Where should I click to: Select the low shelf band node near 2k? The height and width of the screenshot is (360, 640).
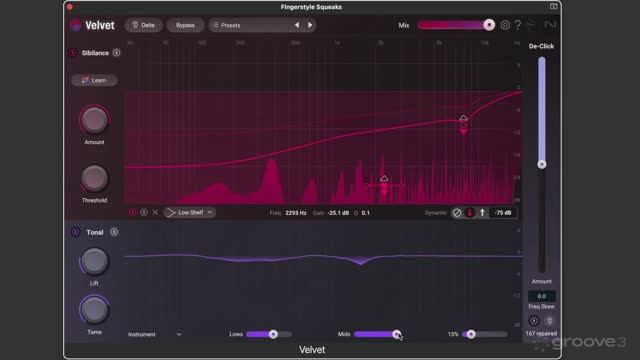[x=384, y=186]
